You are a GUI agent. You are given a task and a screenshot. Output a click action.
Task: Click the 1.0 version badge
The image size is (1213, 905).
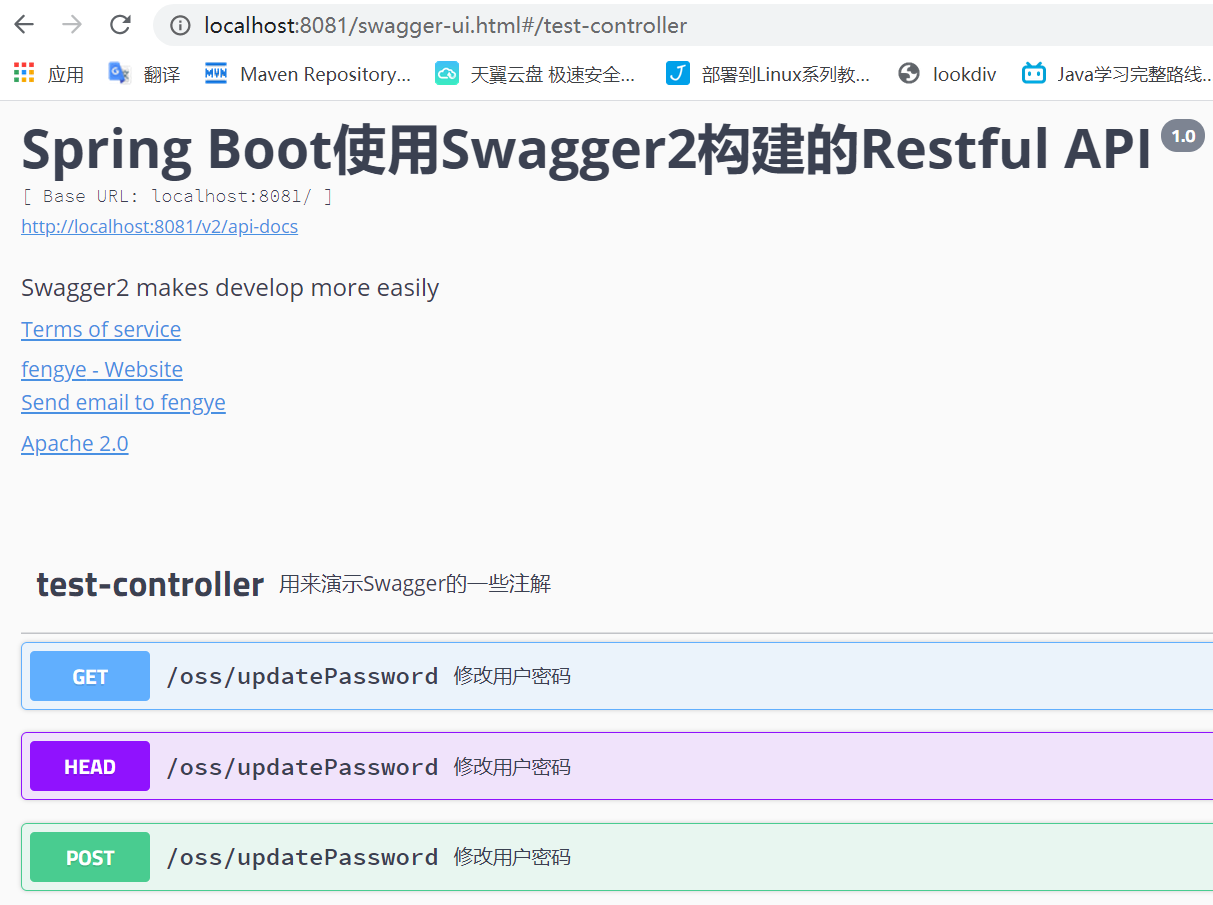[1183, 136]
